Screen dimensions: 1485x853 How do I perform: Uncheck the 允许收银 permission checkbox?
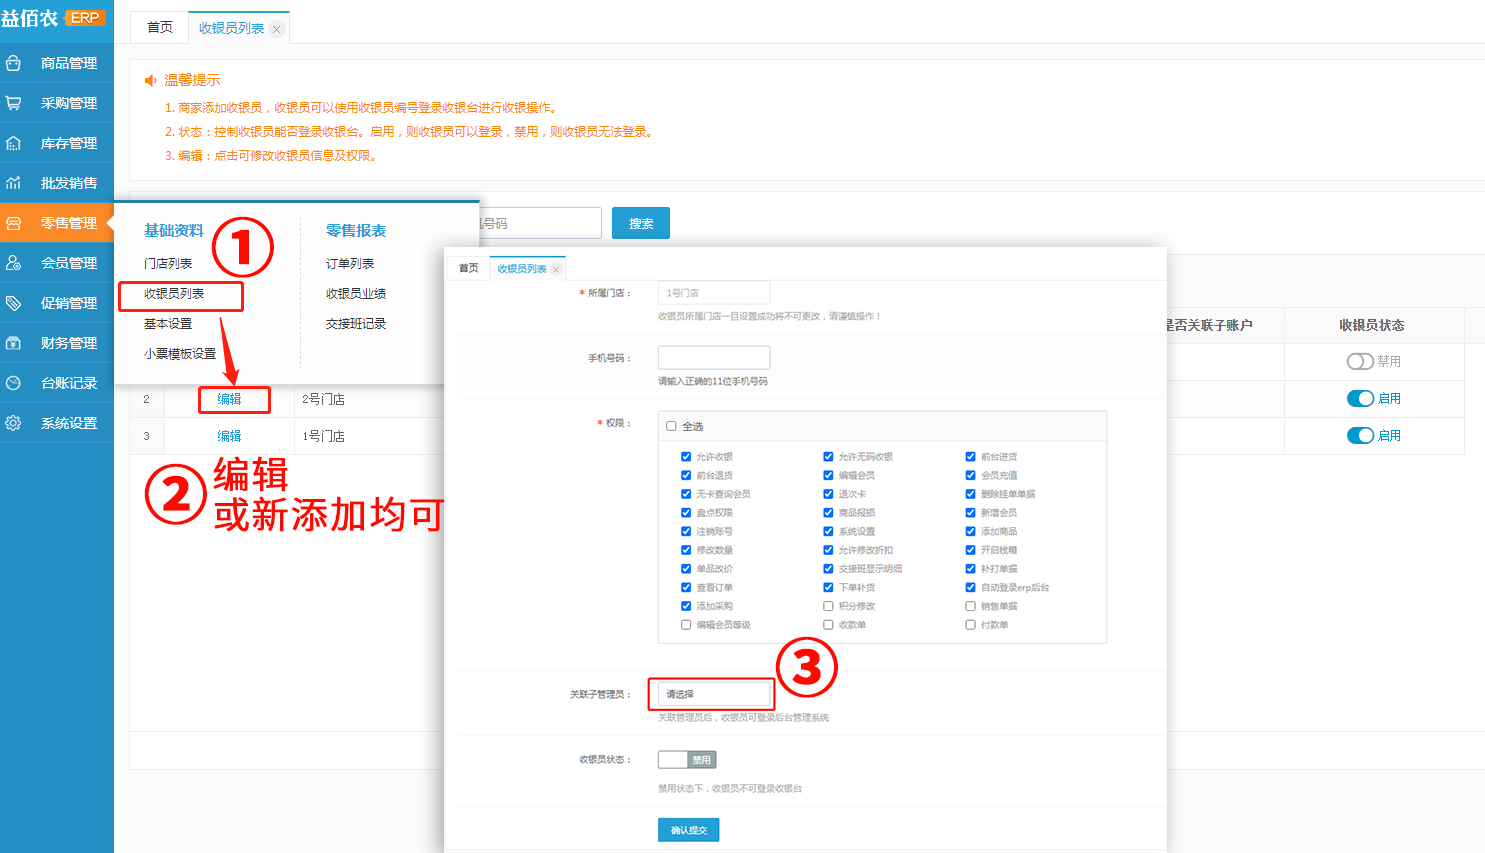pos(686,457)
